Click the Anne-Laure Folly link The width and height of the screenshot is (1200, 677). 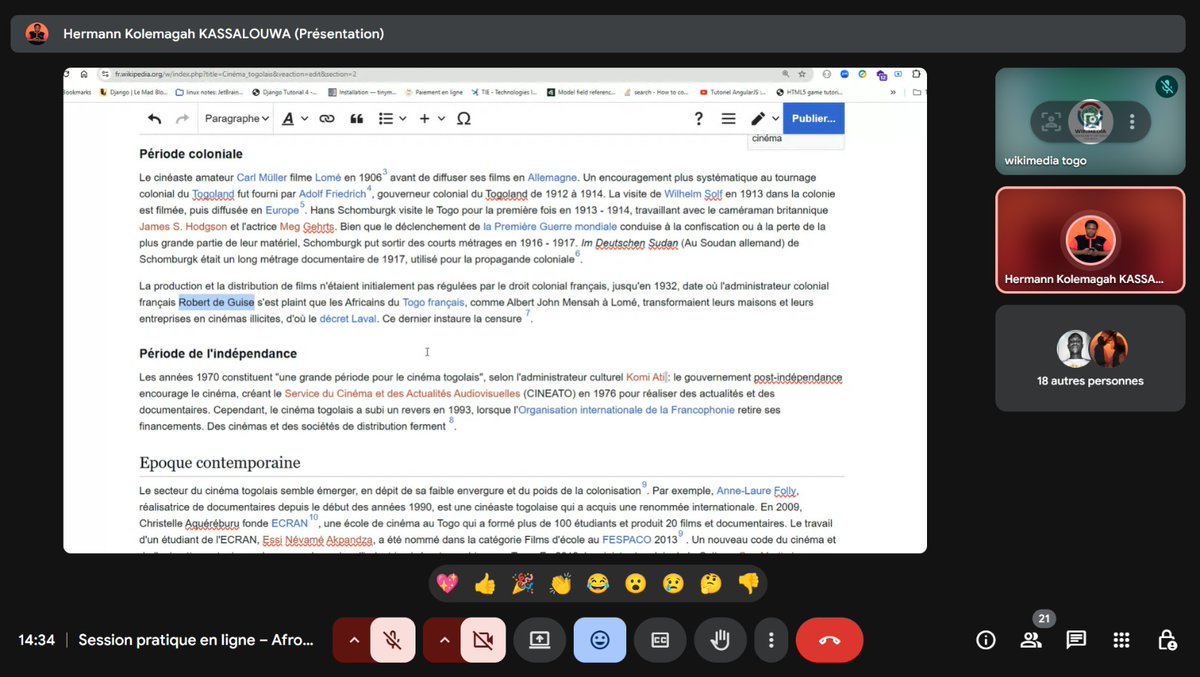(x=758, y=491)
